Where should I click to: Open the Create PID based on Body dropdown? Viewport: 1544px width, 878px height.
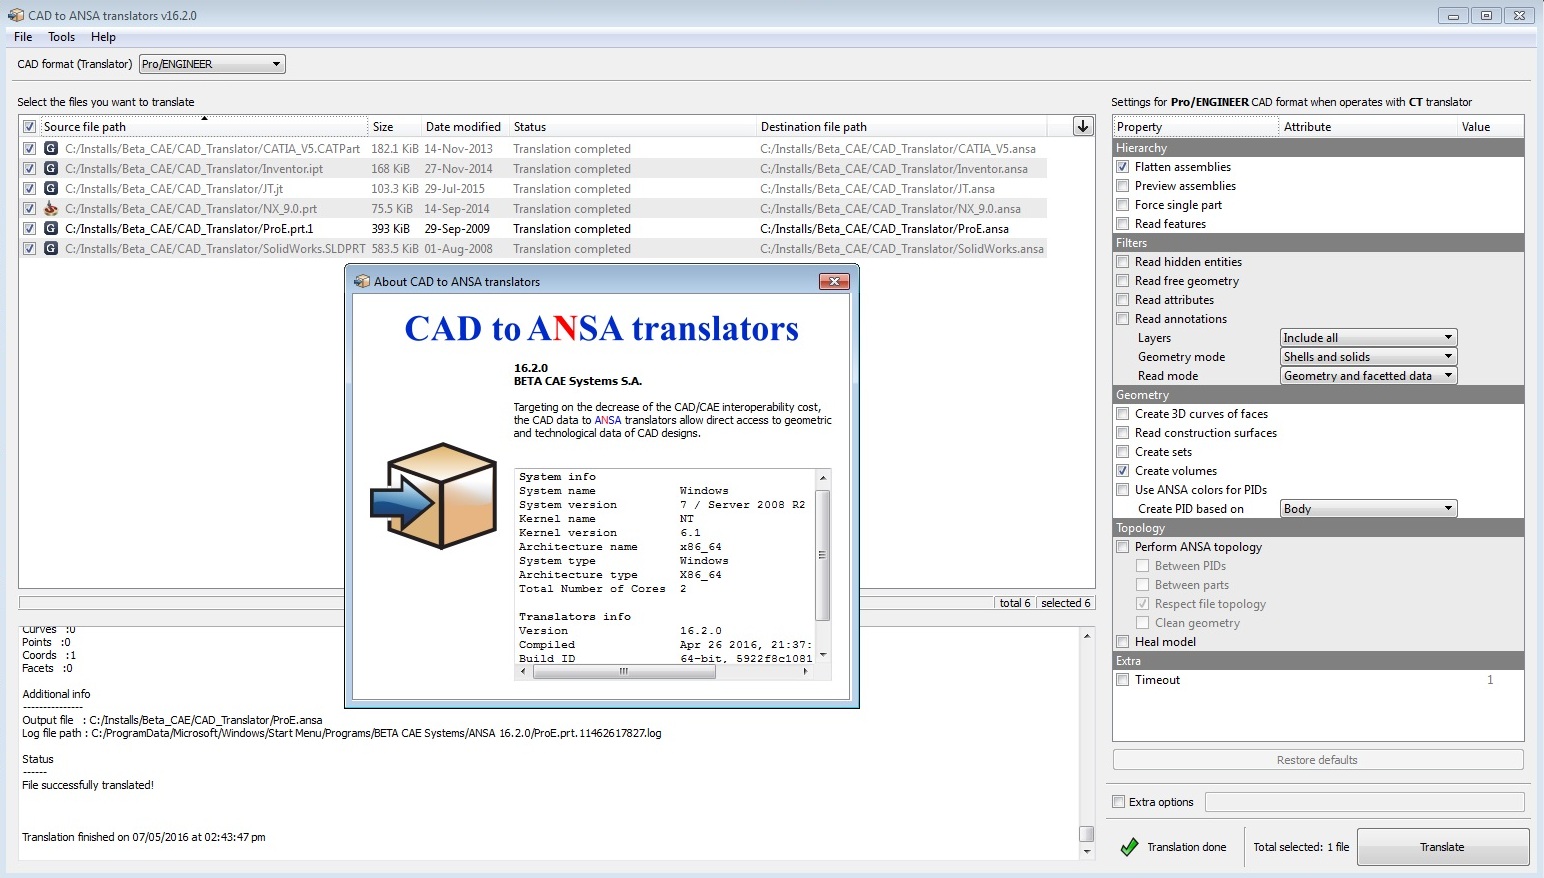(x=1367, y=509)
